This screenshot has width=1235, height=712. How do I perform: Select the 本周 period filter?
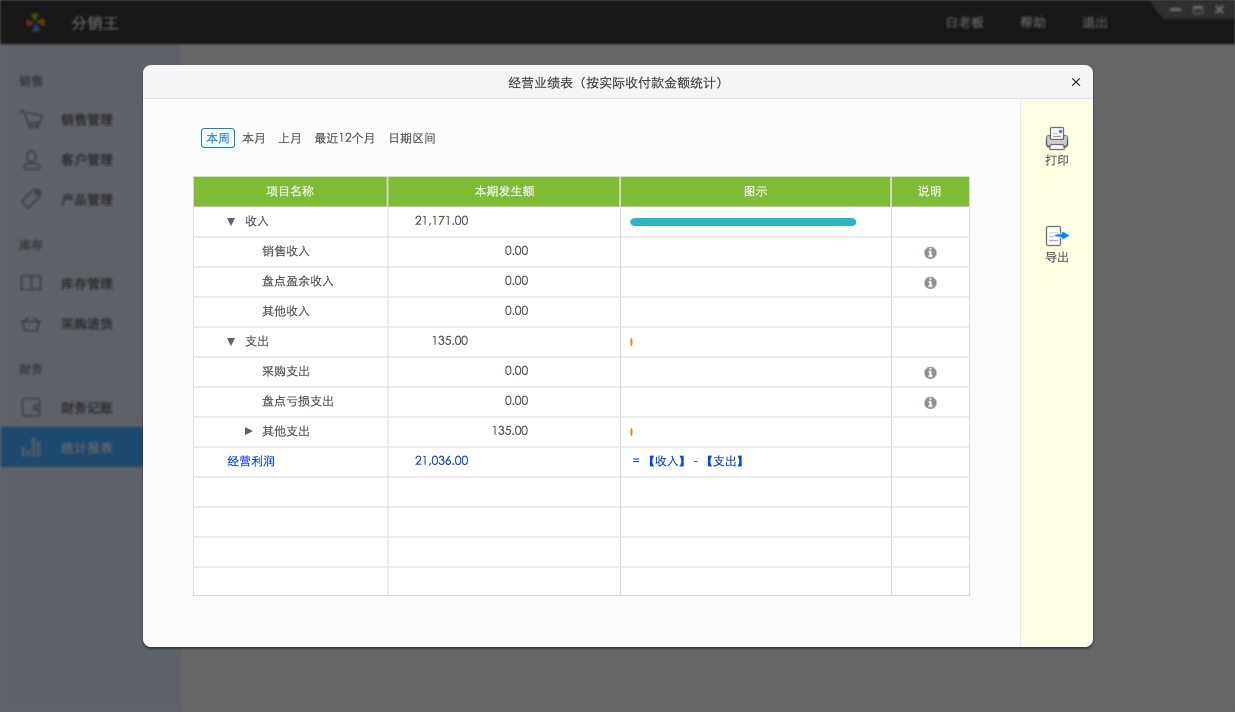pyautogui.click(x=217, y=139)
